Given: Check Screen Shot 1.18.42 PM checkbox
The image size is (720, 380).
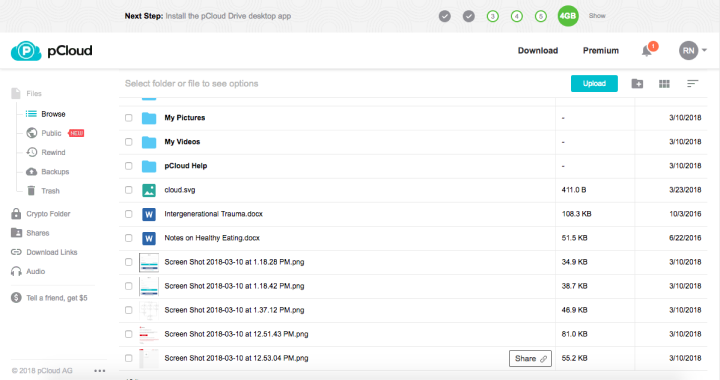Looking at the screenshot, I should click(129, 286).
